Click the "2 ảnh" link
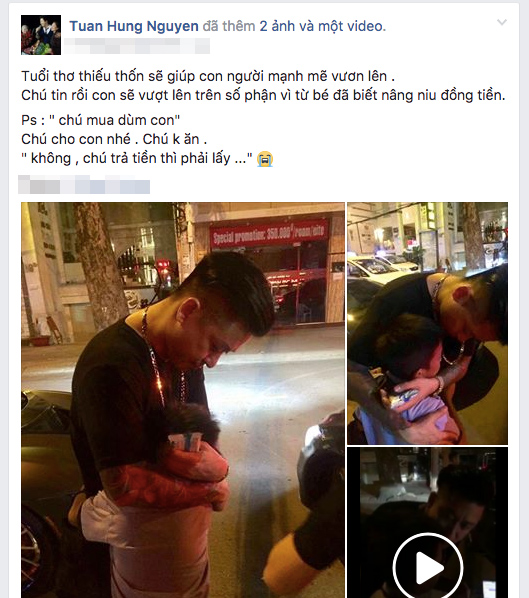529x598 pixels. (x=277, y=26)
